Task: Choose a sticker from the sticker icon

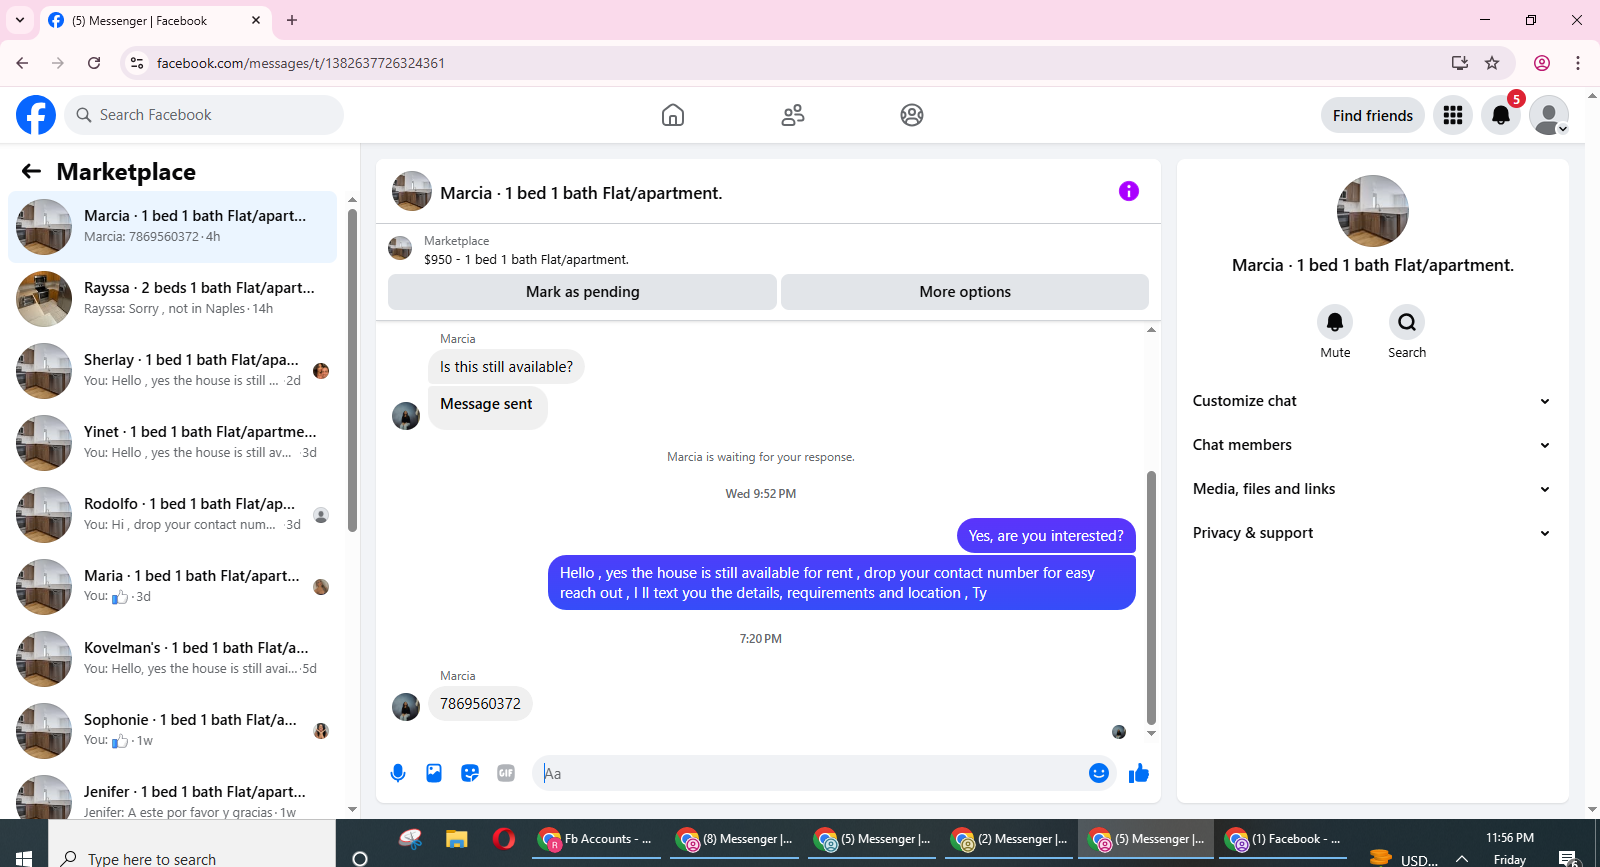Action: tap(470, 773)
